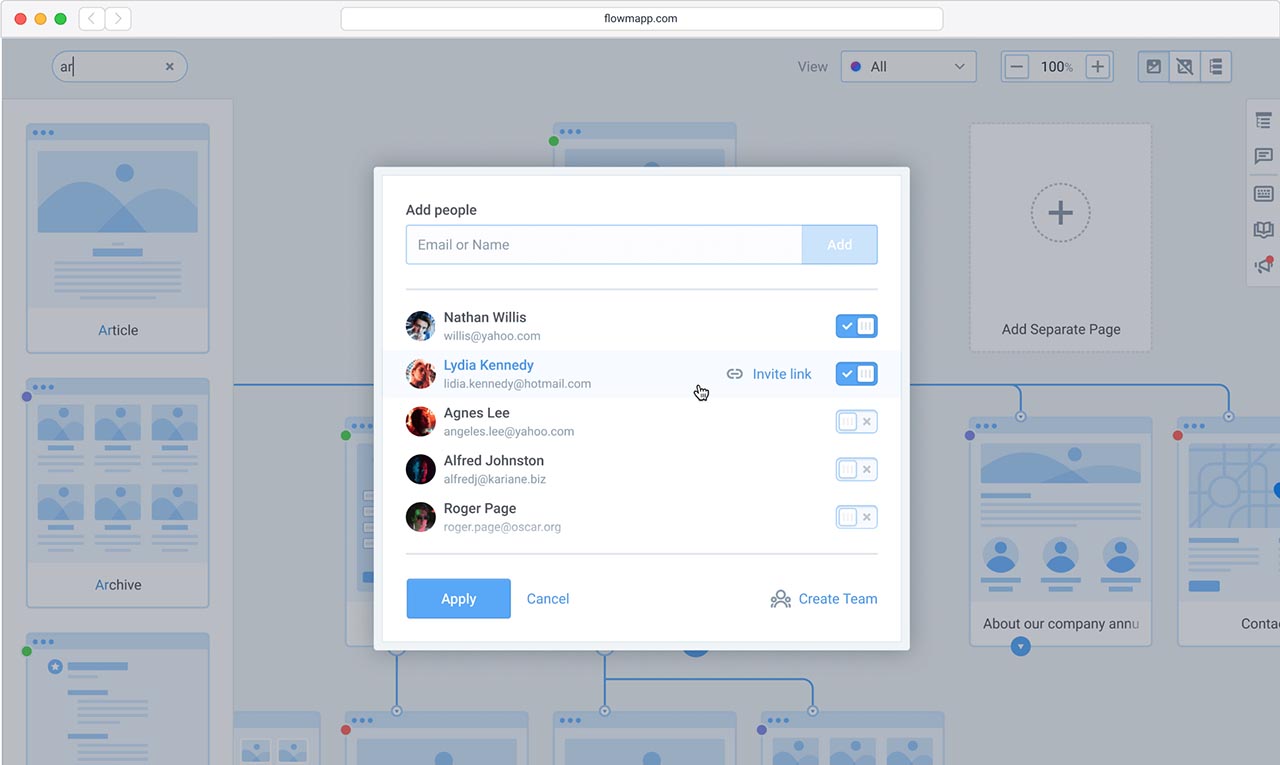The width and height of the screenshot is (1280, 765).
Task: Click Nathan Willis name text
Action: [x=485, y=317]
